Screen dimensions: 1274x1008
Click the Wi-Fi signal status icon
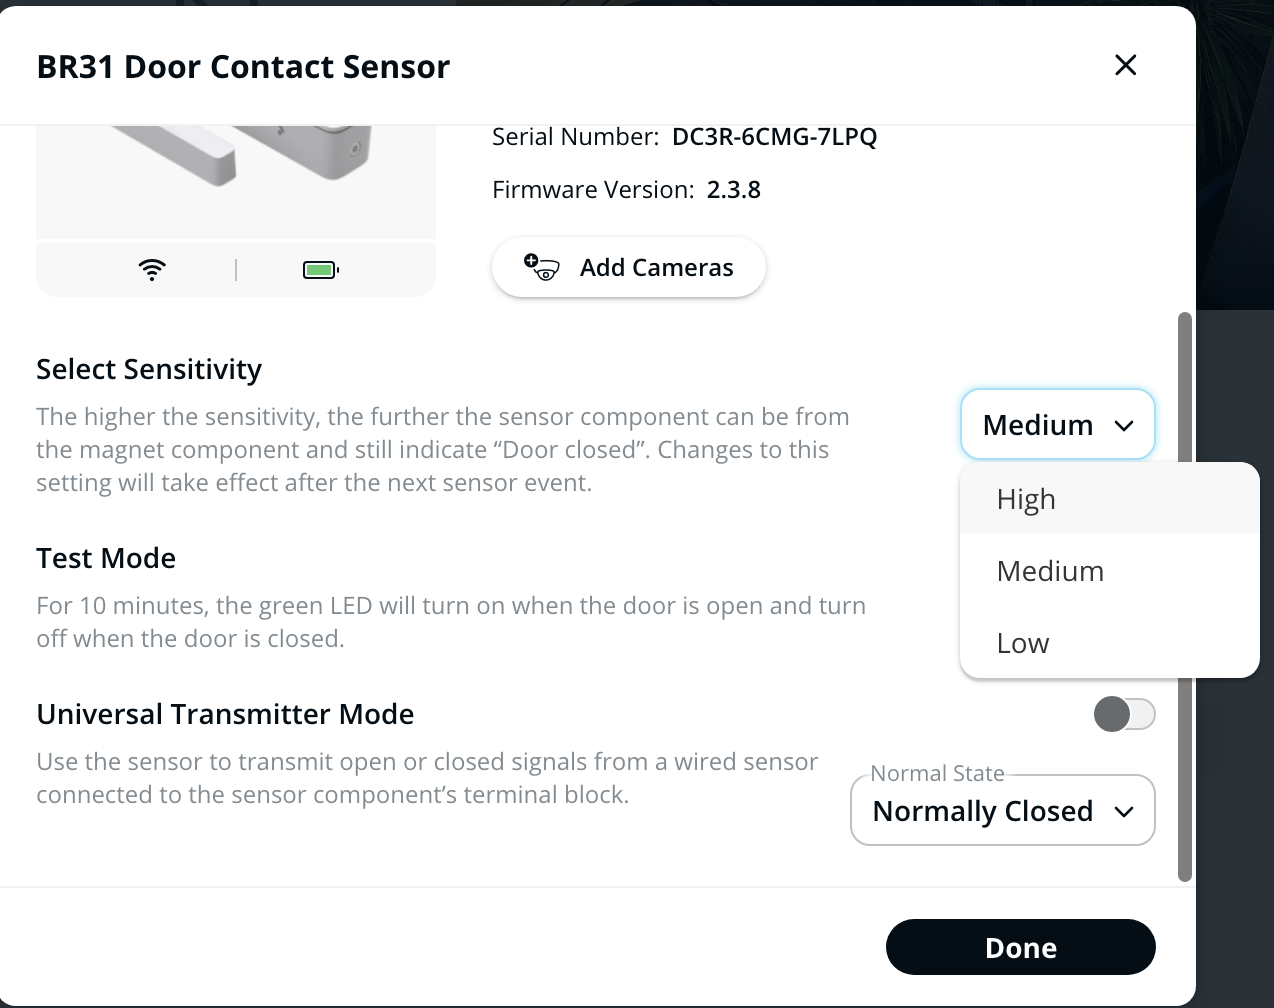click(x=152, y=269)
